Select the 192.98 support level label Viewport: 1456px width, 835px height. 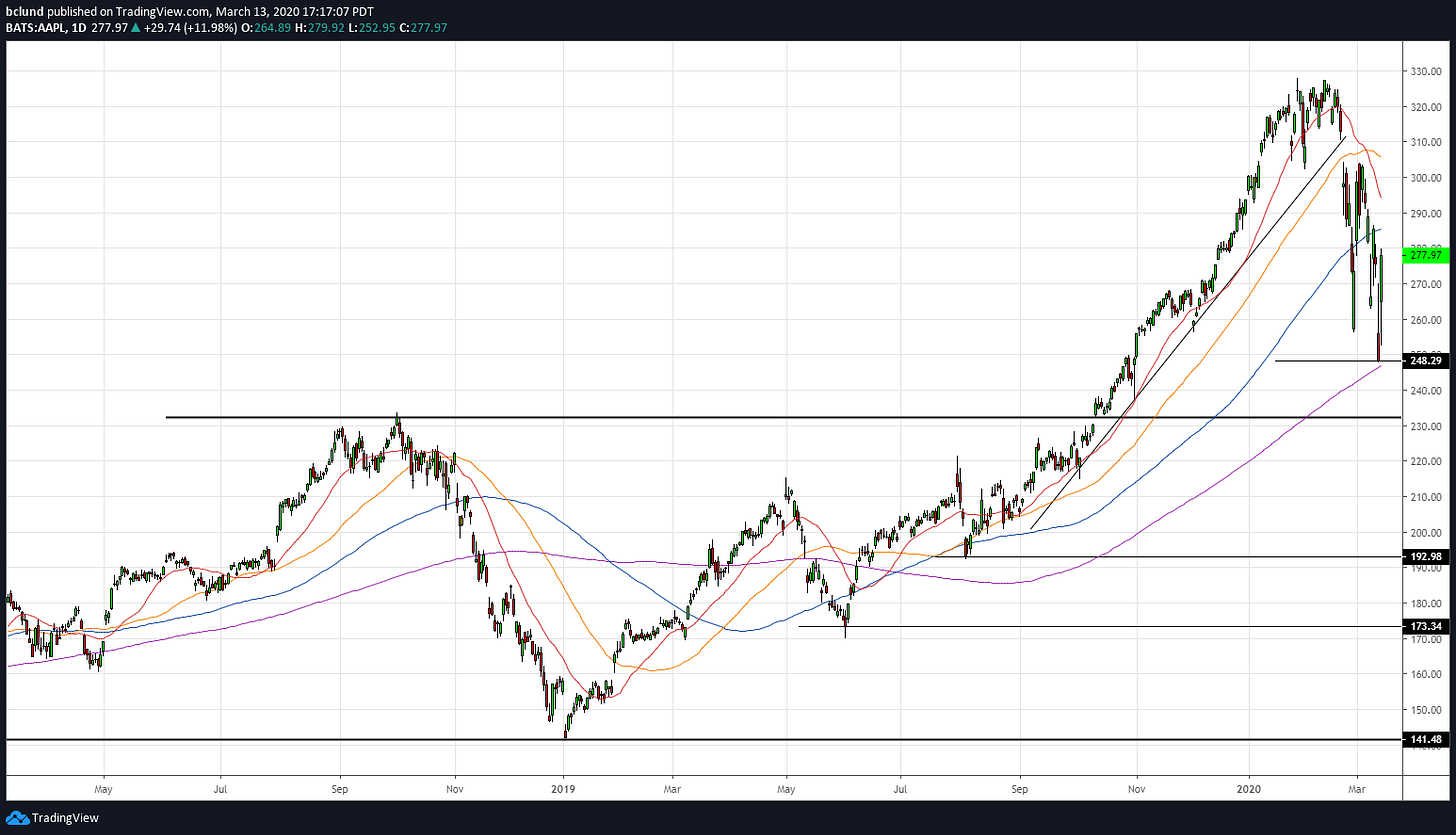click(1426, 557)
